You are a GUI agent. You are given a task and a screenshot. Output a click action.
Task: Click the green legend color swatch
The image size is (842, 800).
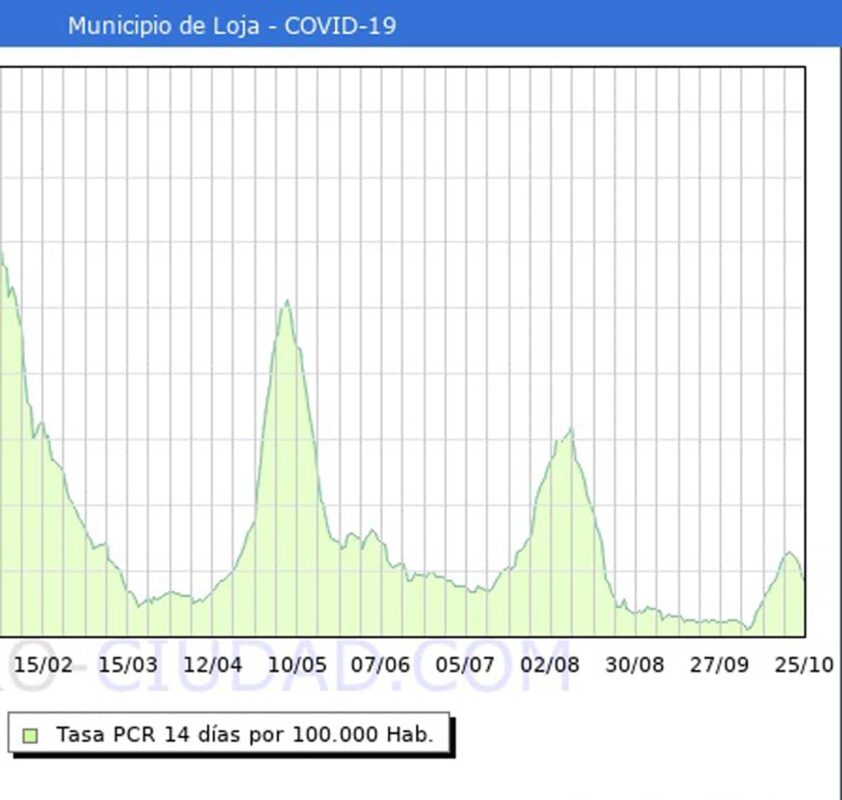[30, 735]
